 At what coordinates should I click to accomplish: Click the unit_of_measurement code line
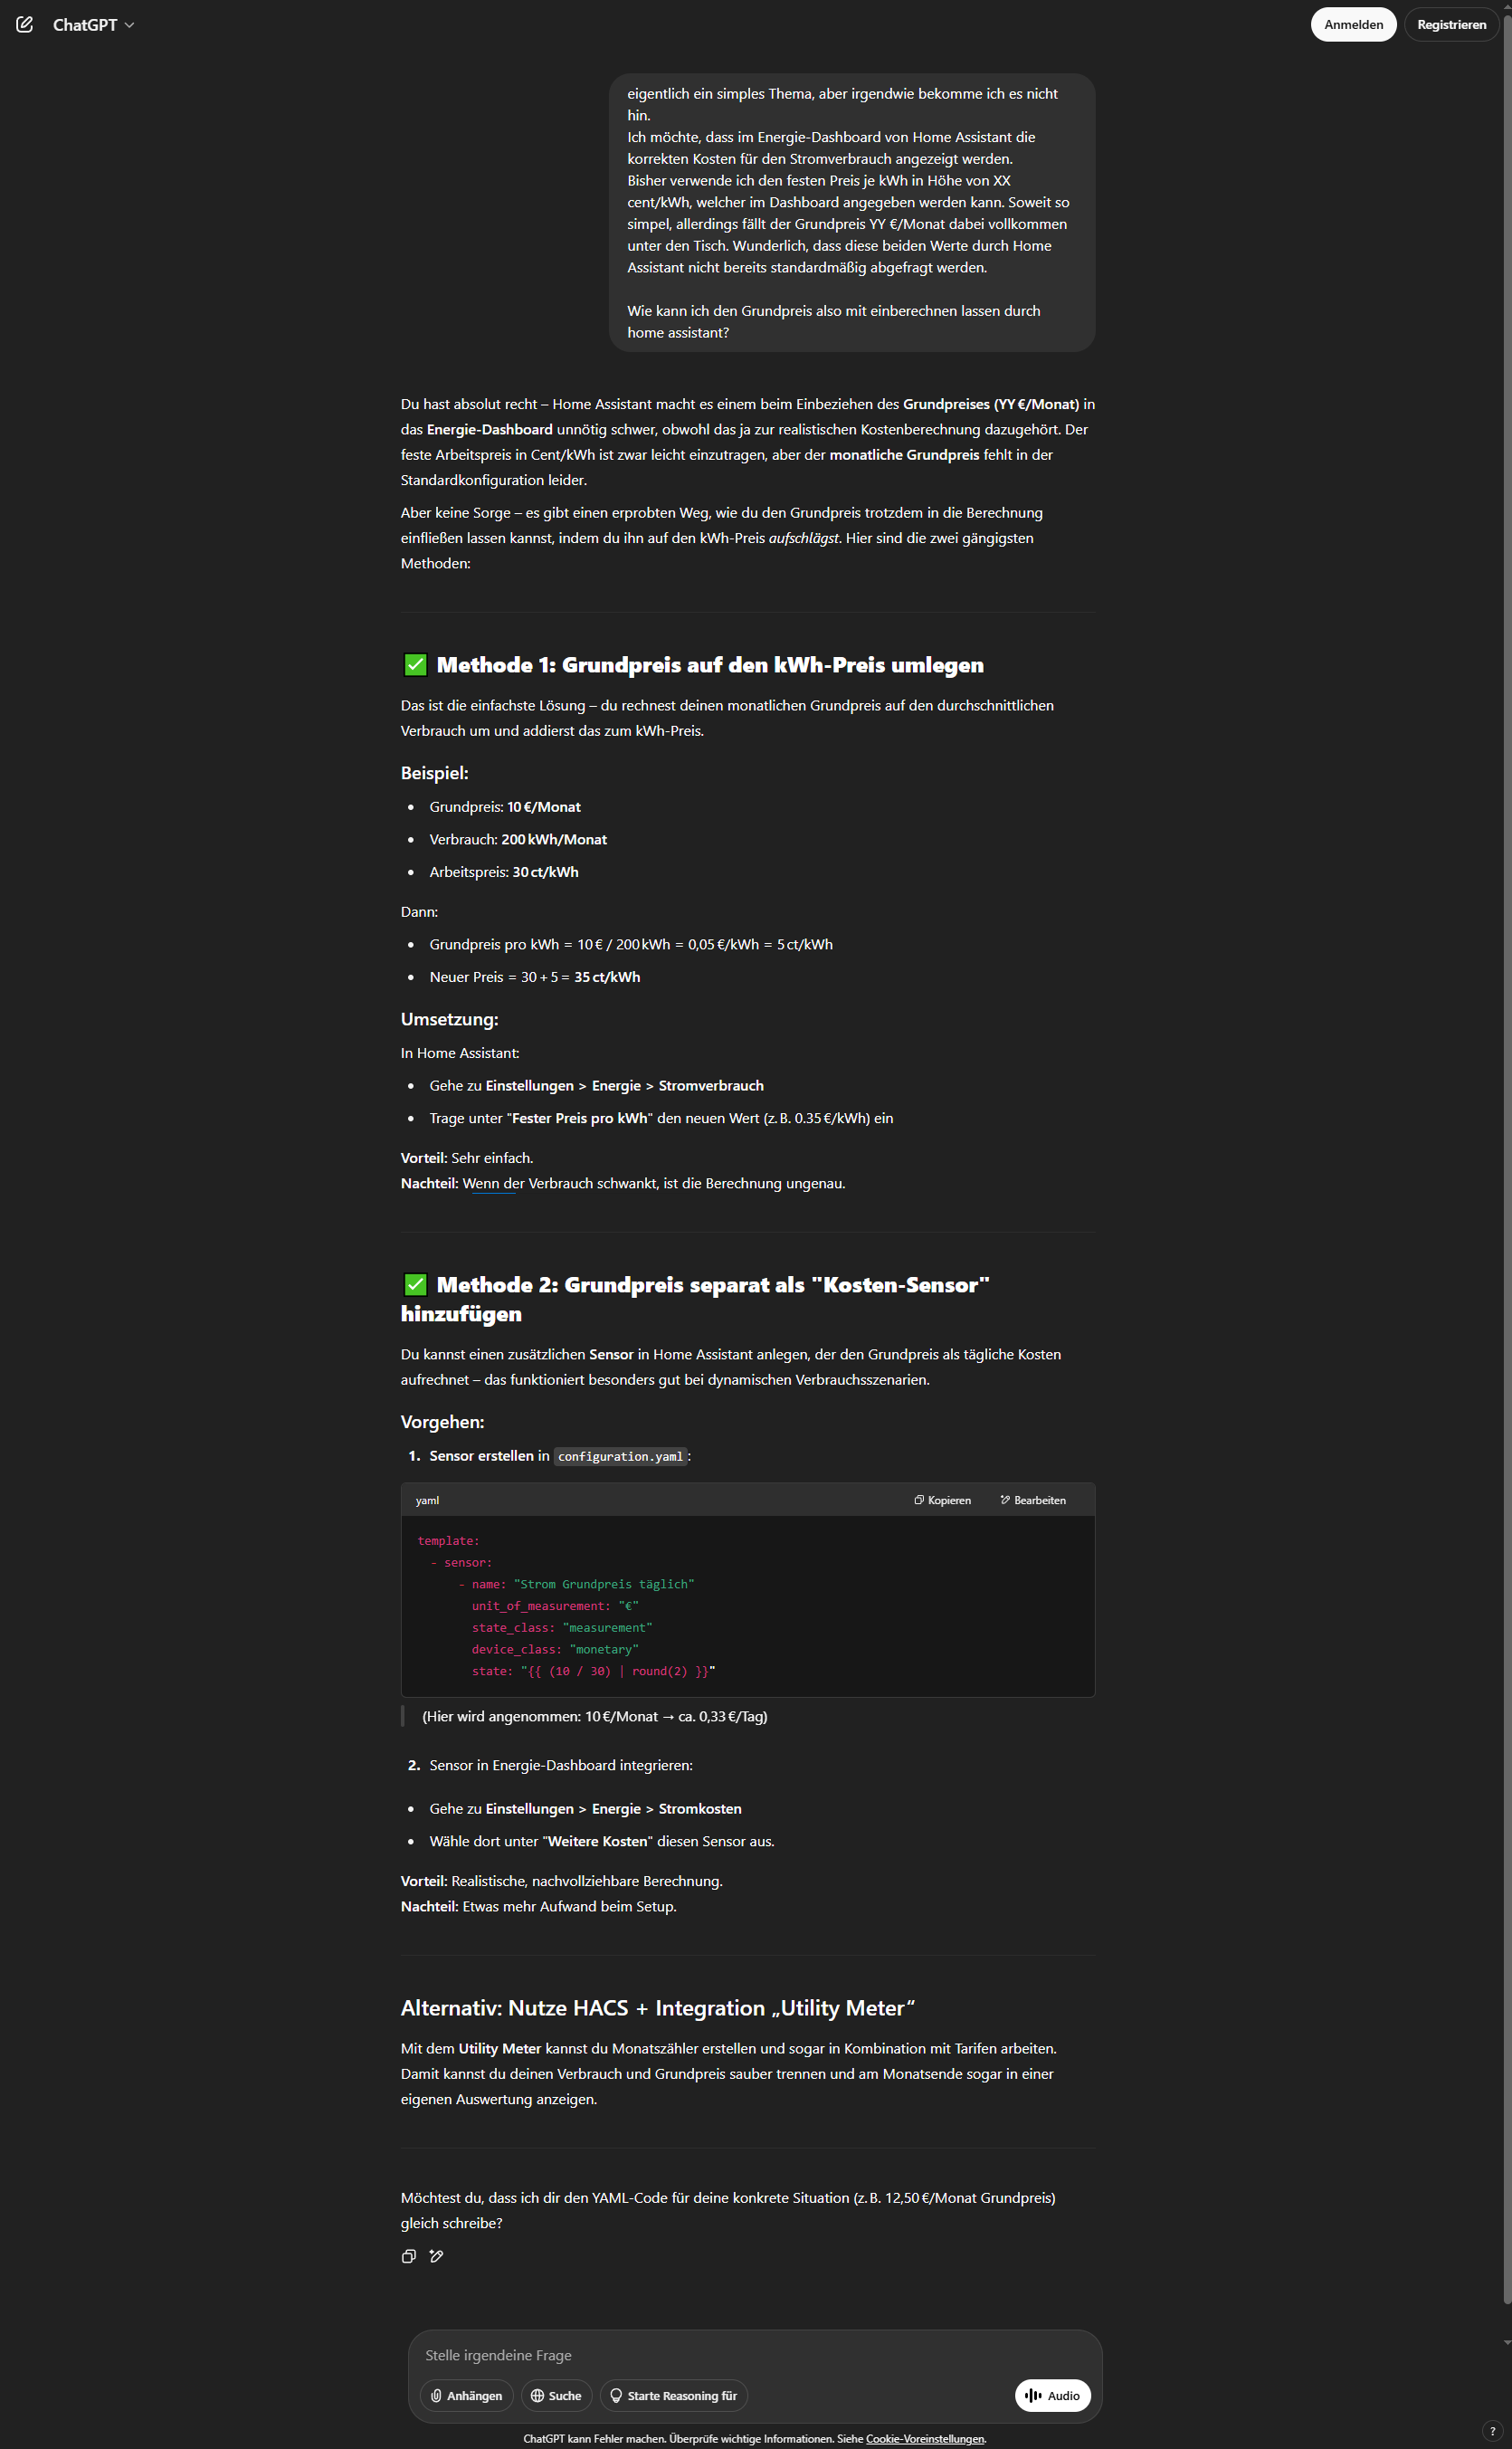555,1606
